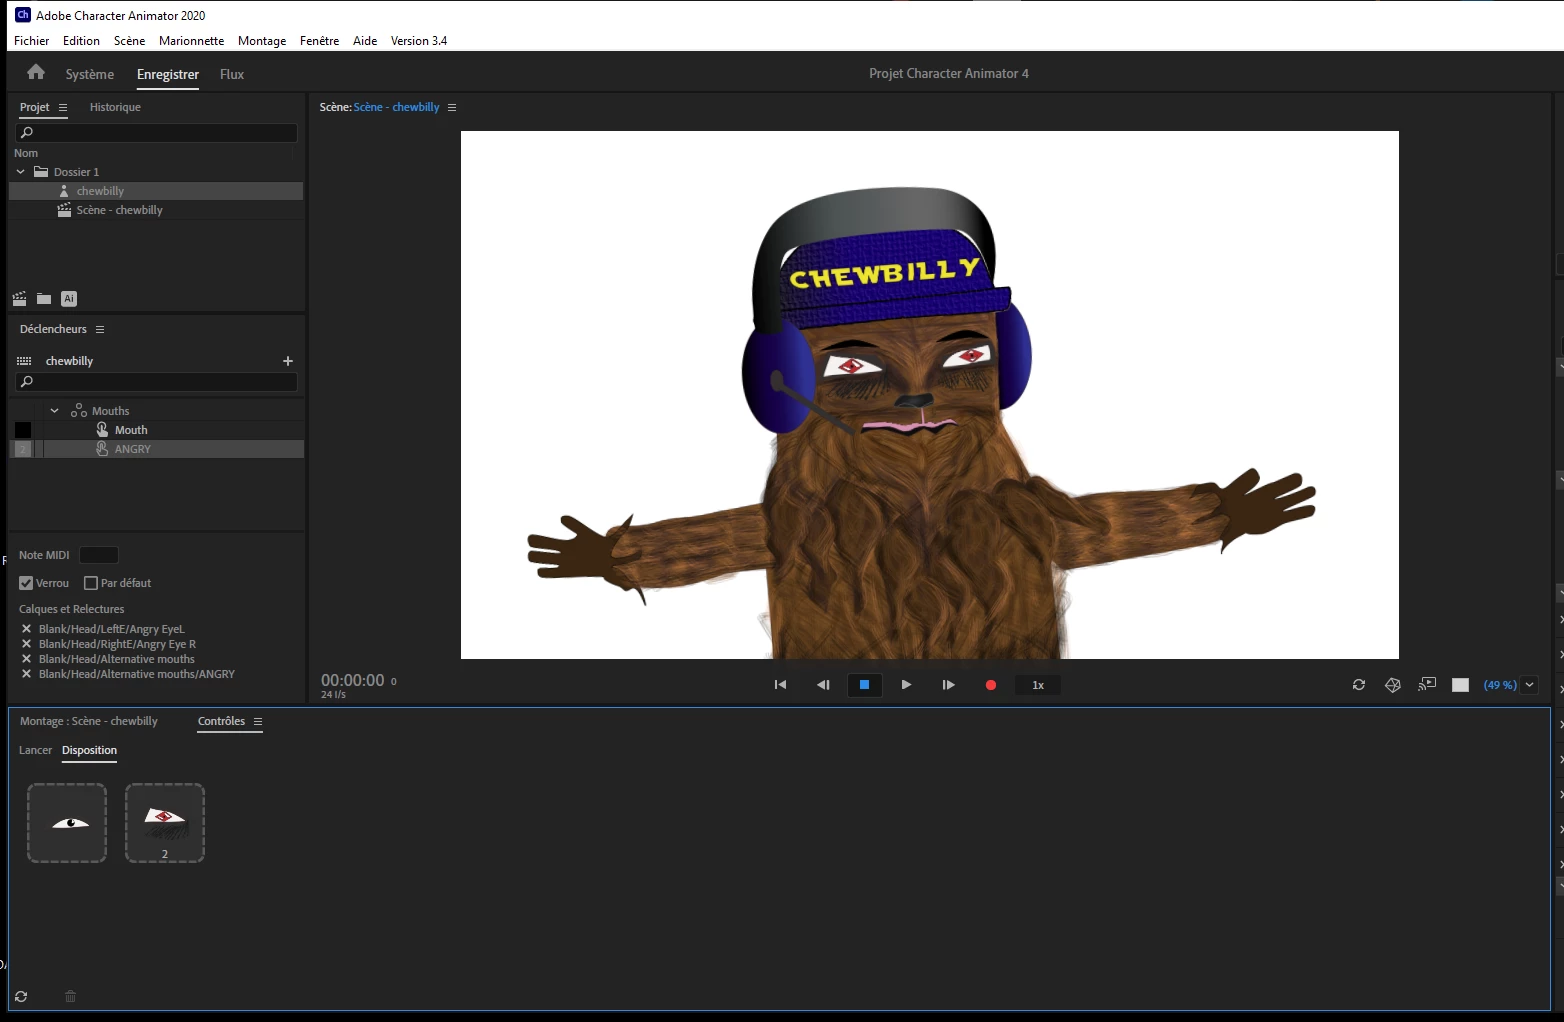
Task: Stop playback with blue square button
Action: [864, 685]
